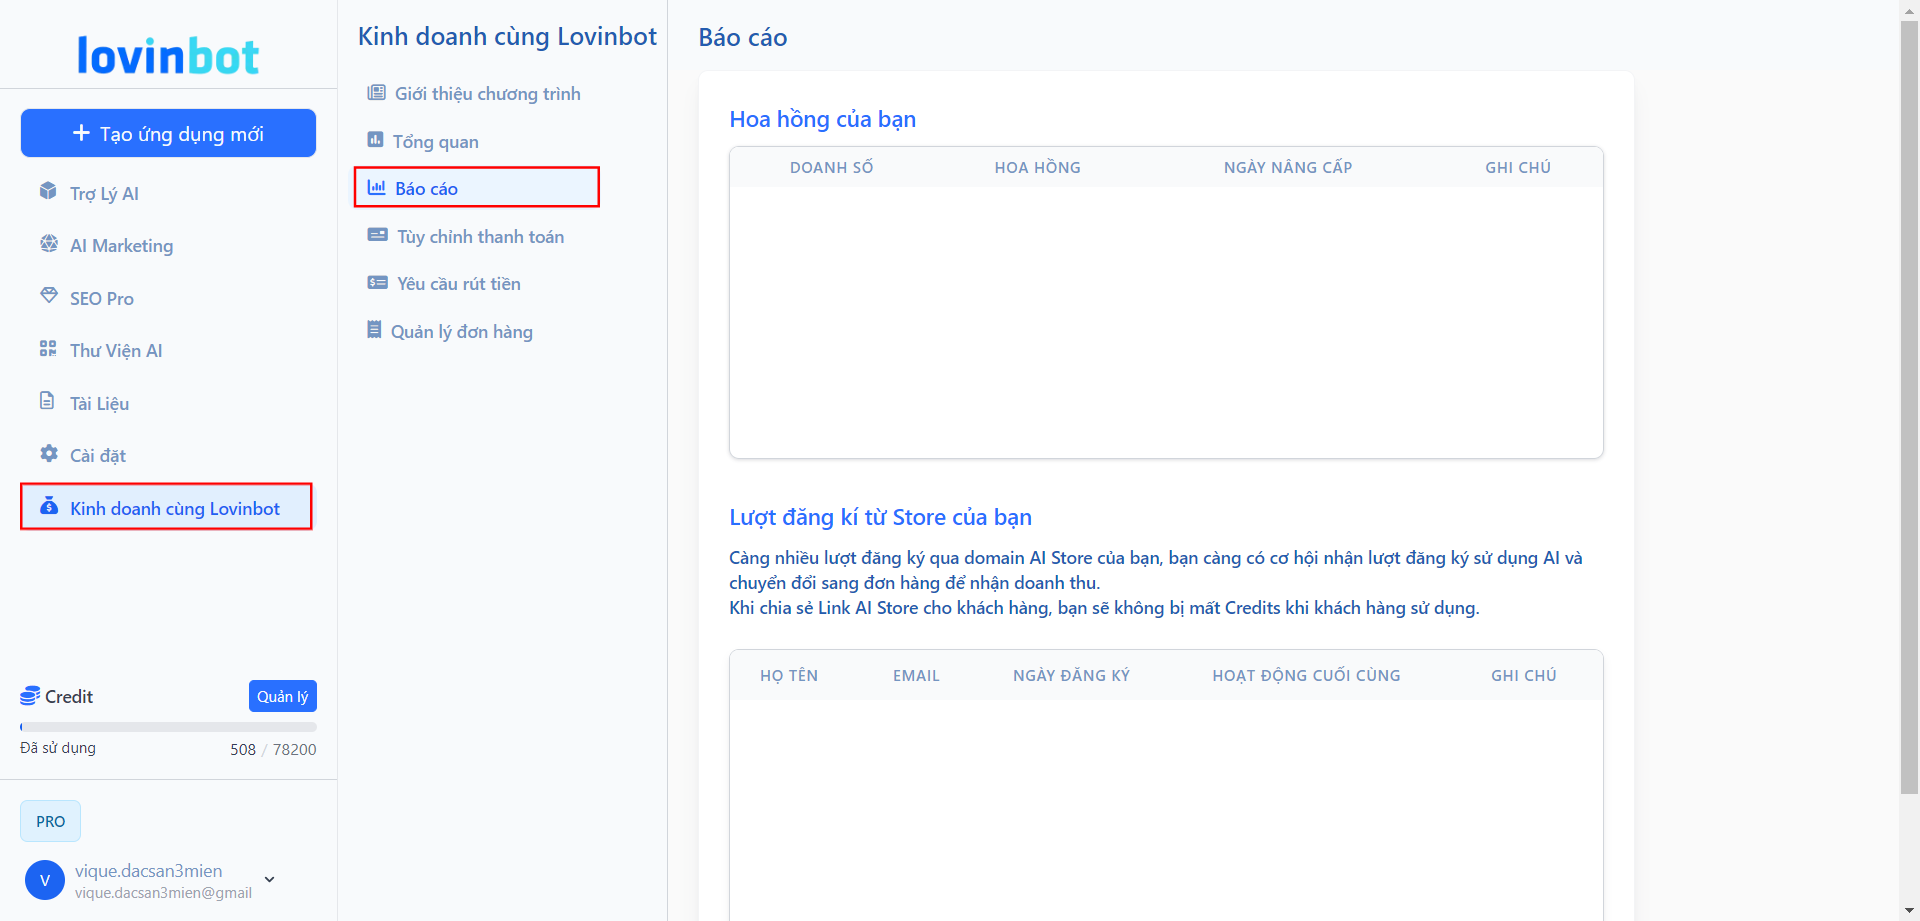Click the PRO plan badge
This screenshot has width=1920, height=921.
50,821
